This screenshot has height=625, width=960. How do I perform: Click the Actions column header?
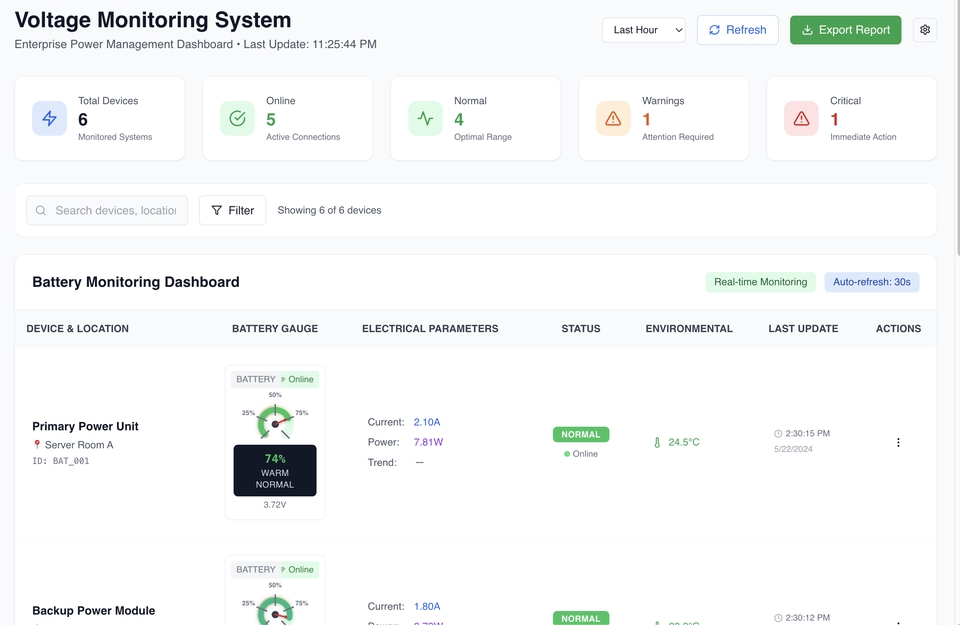coord(898,329)
